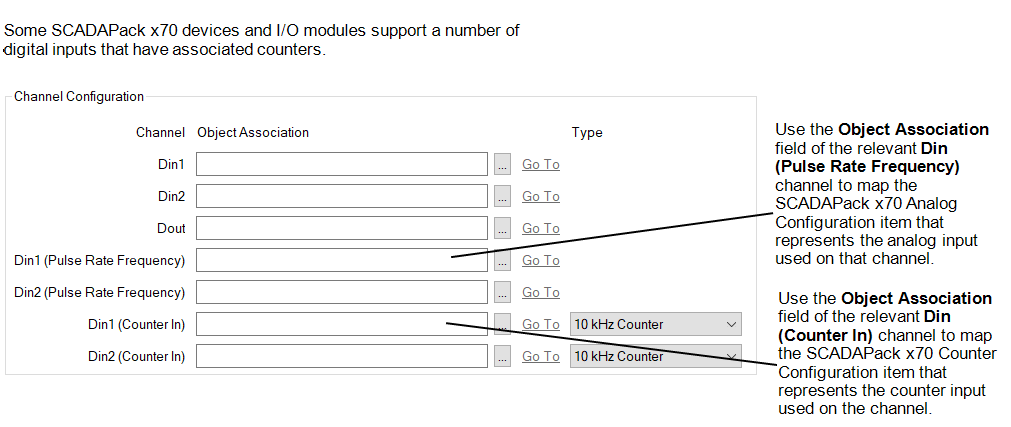Open the Din1 Counter In type dropdown
1011x427 pixels.
click(655, 324)
